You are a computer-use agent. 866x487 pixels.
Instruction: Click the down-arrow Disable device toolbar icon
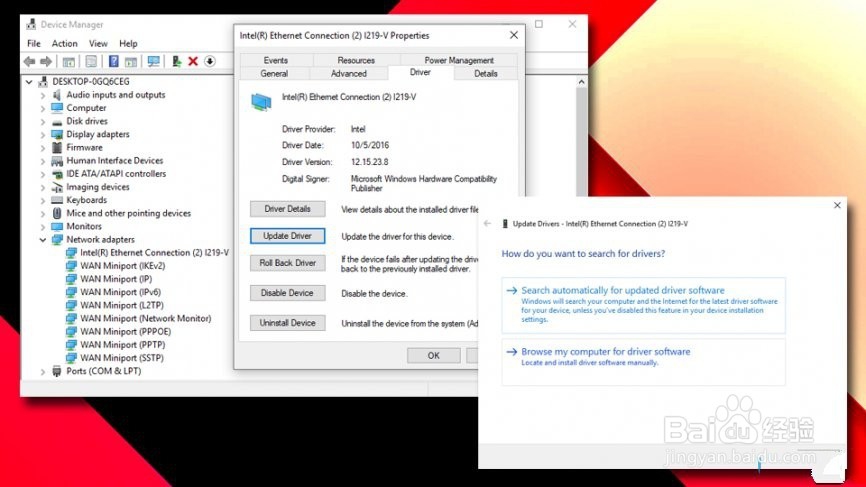coord(210,61)
